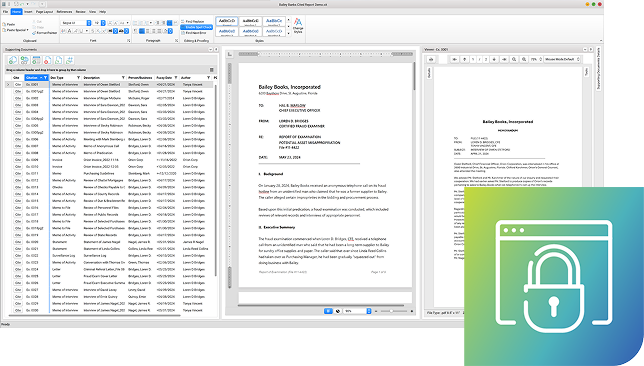Go to last page in the Viewer

504,60
